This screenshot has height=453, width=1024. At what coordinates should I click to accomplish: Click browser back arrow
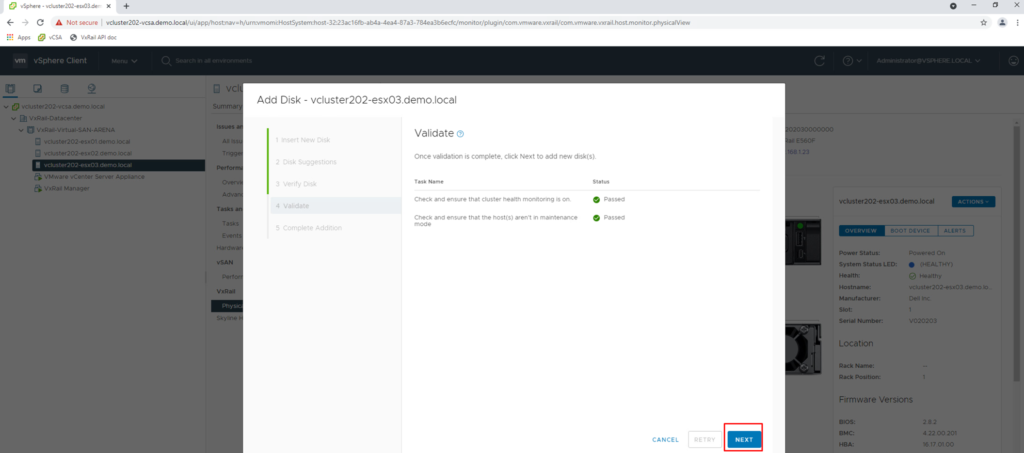coord(10,22)
